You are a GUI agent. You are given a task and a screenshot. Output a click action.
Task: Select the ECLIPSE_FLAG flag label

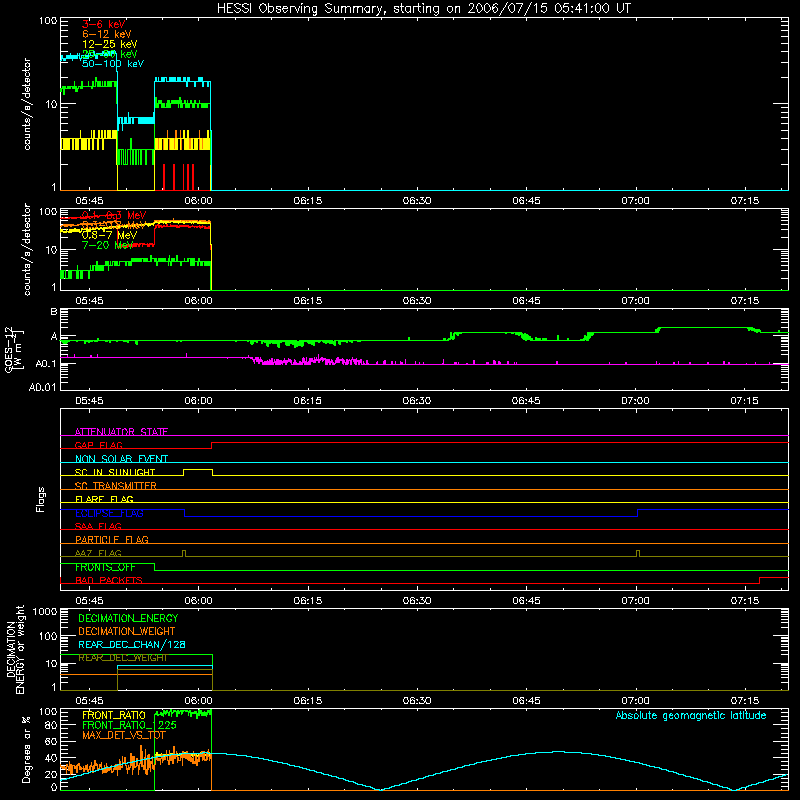(x=109, y=513)
